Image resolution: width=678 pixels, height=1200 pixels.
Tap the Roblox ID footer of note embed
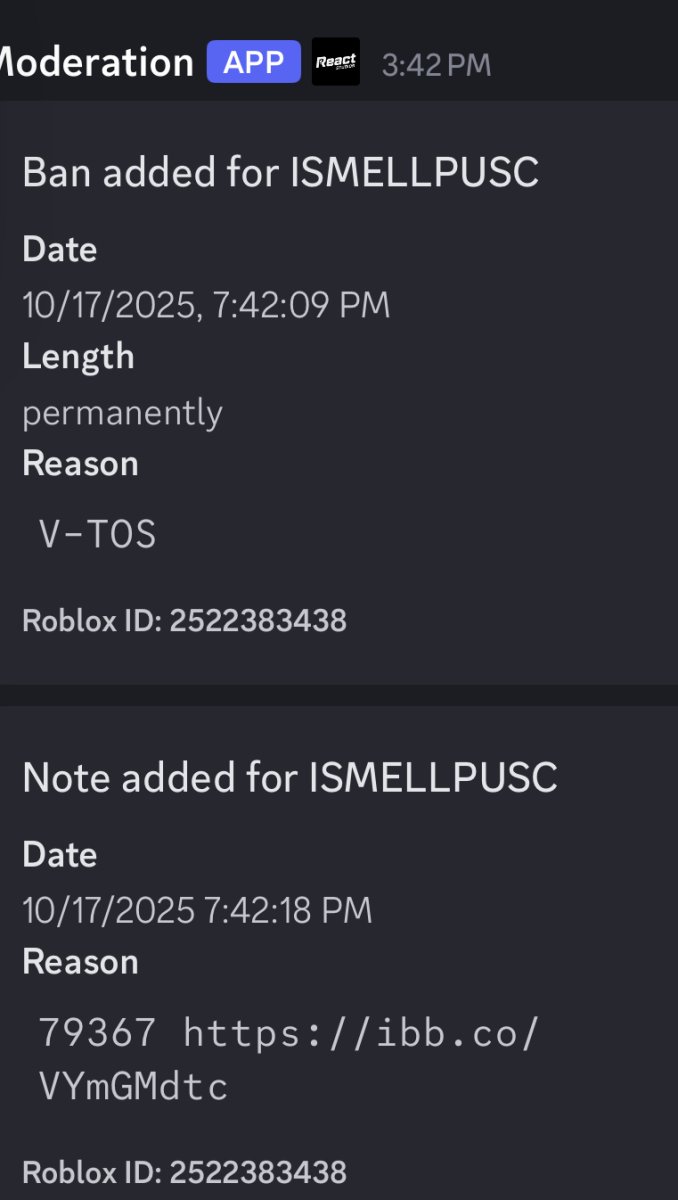[184, 1172]
